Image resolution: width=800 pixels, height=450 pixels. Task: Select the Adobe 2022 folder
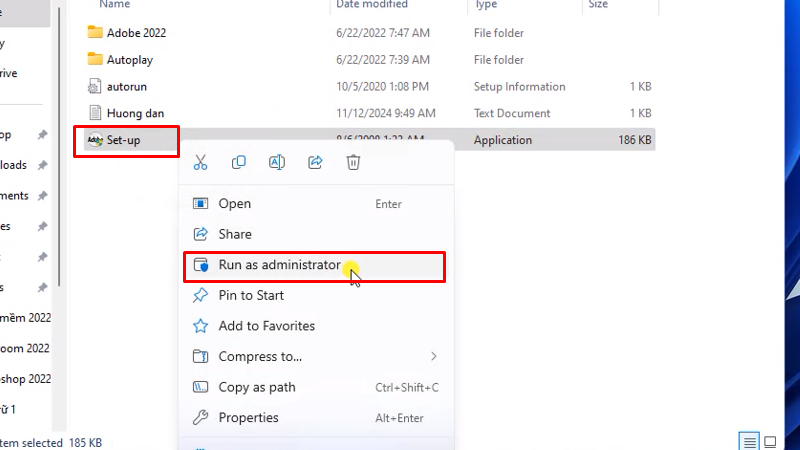tap(136, 32)
